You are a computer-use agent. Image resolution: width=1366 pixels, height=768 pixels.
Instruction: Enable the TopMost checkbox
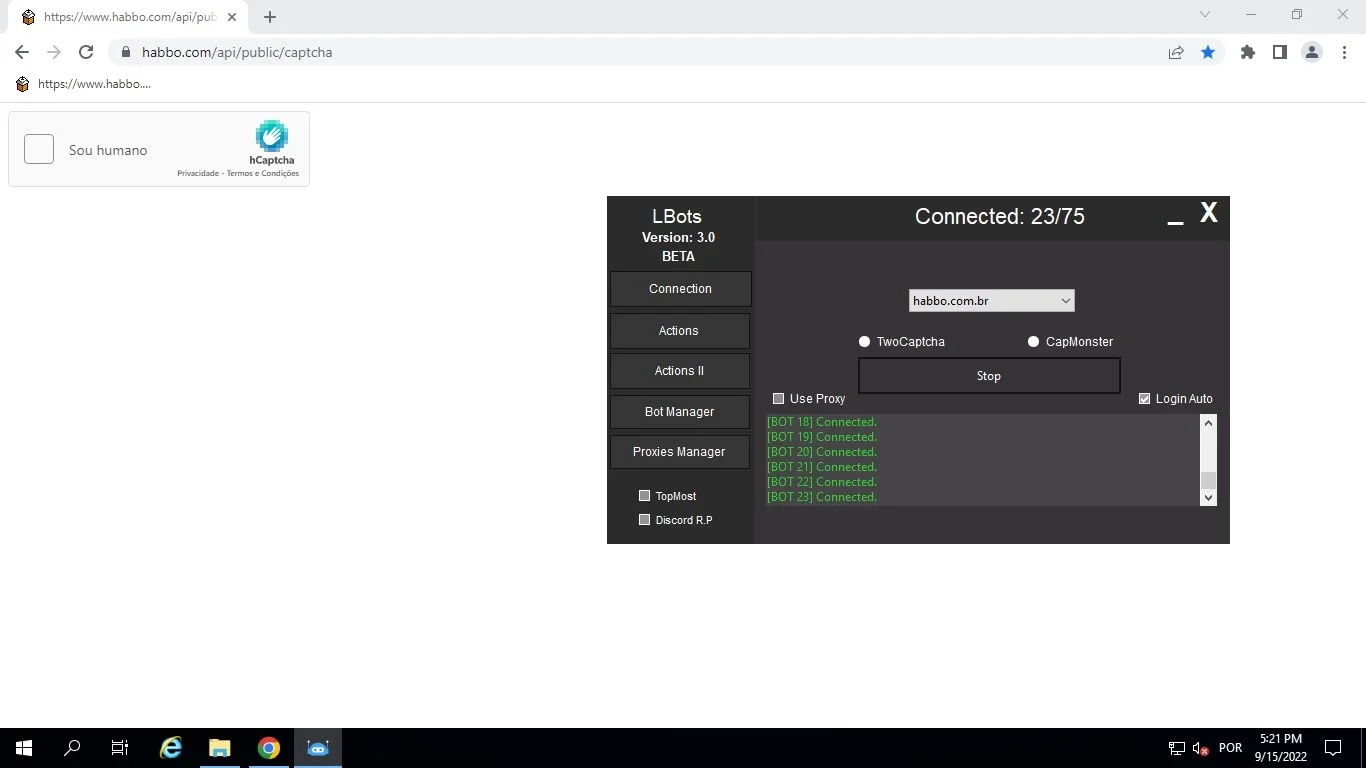[x=645, y=496]
